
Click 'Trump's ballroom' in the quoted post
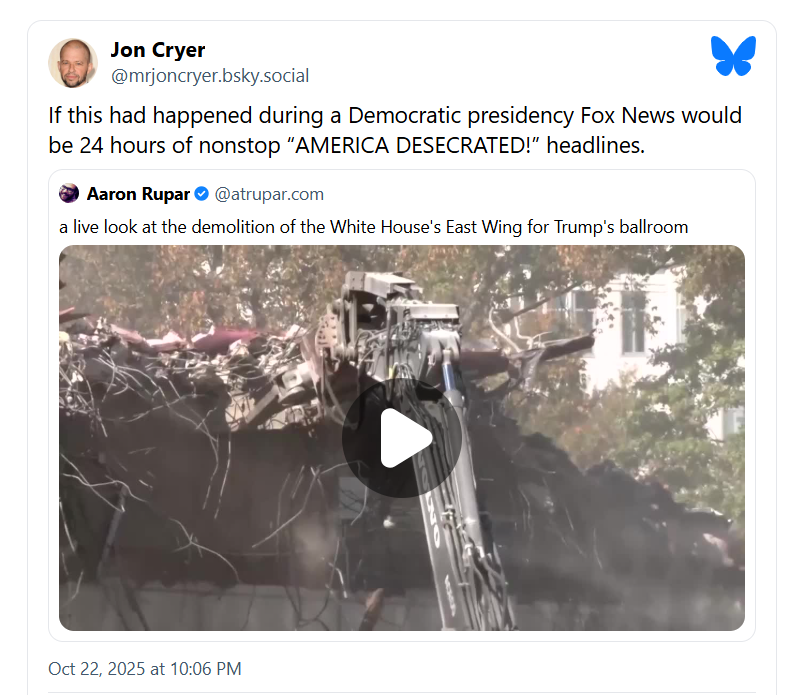click(x=621, y=227)
